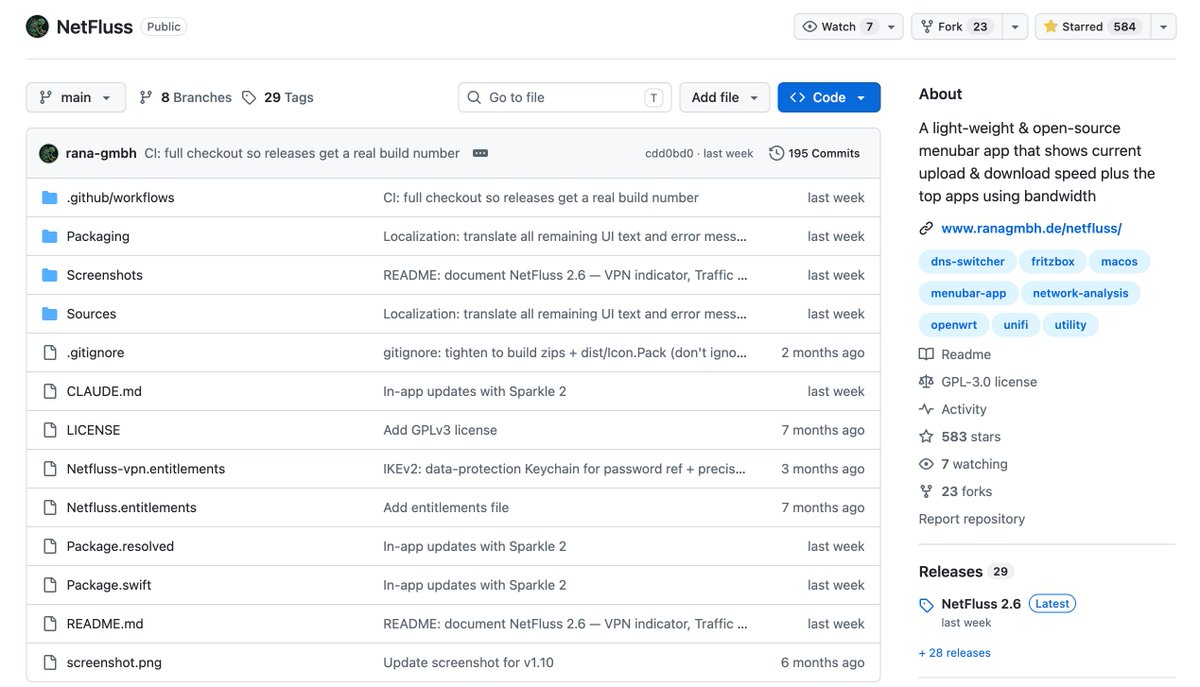Viewport: 1200px width, 687px height.
Task: Open the 195 Commits history
Action: (814, 153)
